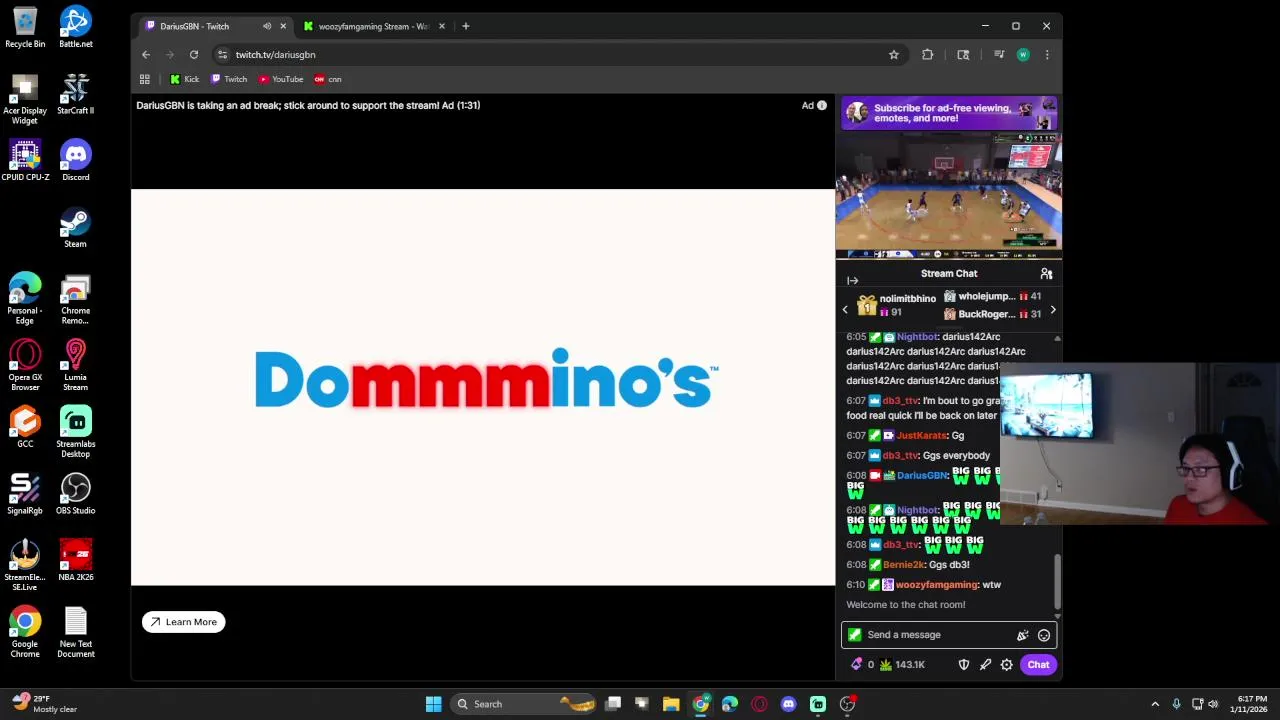Screen dimensions: 1280x720
Task: Expand hidden system tray icons
Action: (1155, 704)
